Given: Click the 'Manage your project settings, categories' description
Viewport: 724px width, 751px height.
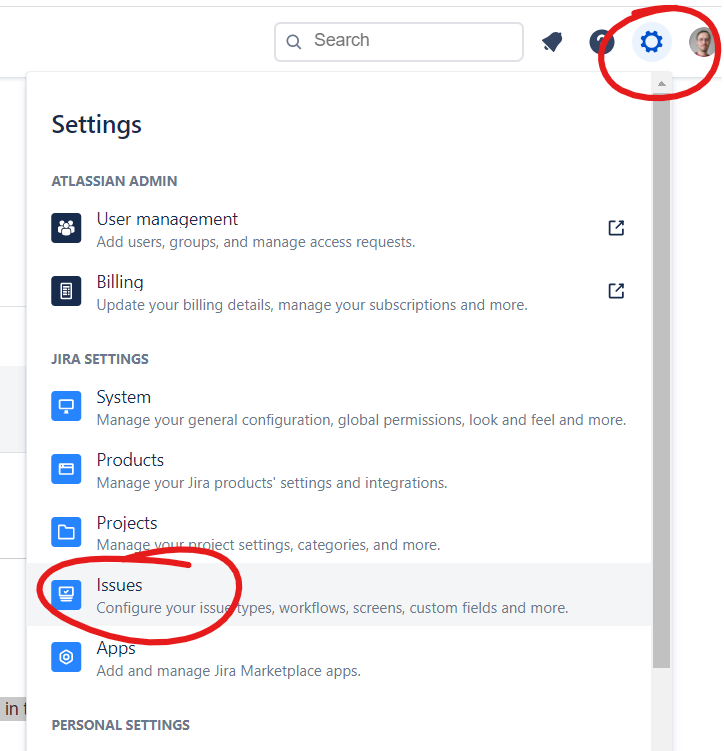Looking at the screenshot, I should coord(268,545).
